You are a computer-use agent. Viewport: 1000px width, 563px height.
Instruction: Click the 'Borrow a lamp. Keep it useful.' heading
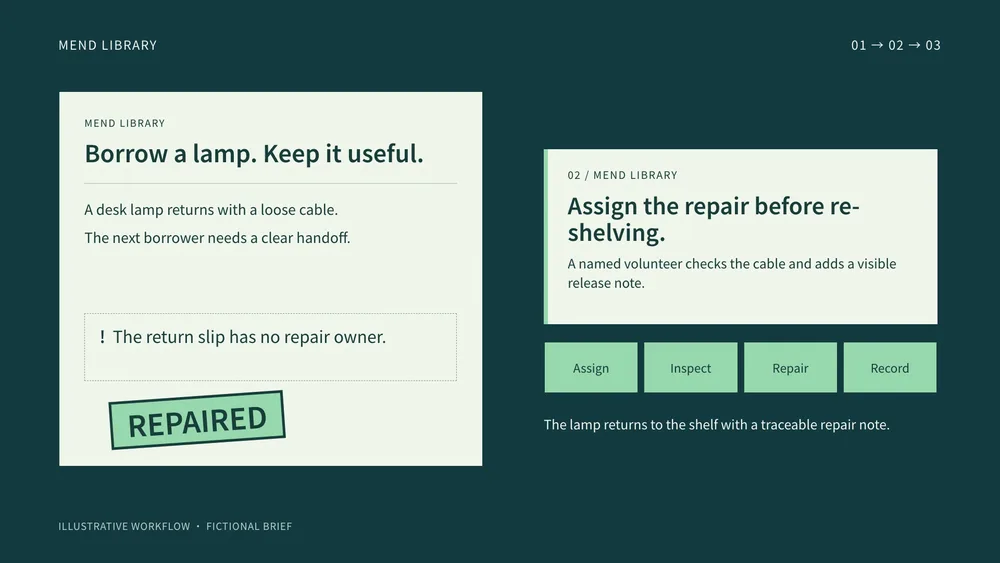(254, 154)
